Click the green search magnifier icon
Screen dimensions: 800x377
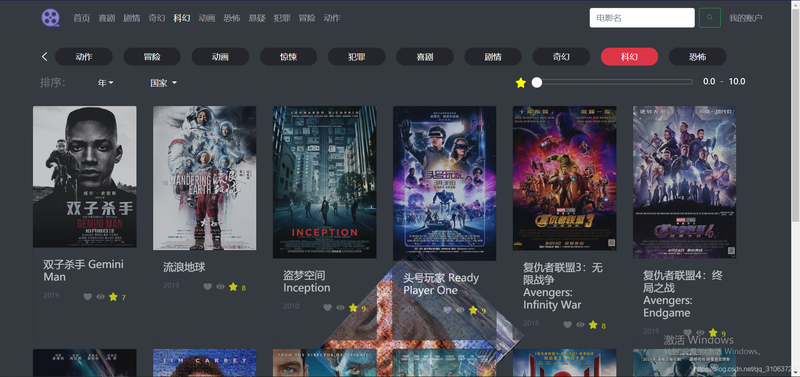coord(710,18)
